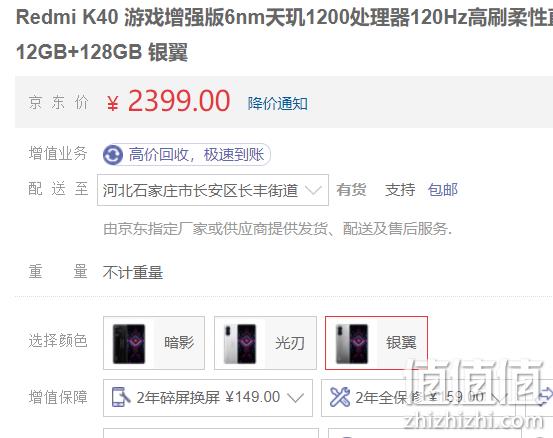553x438 pixels.
Task: Select the 暗影 black phone thumbnail
Action: tap(129, 343)
